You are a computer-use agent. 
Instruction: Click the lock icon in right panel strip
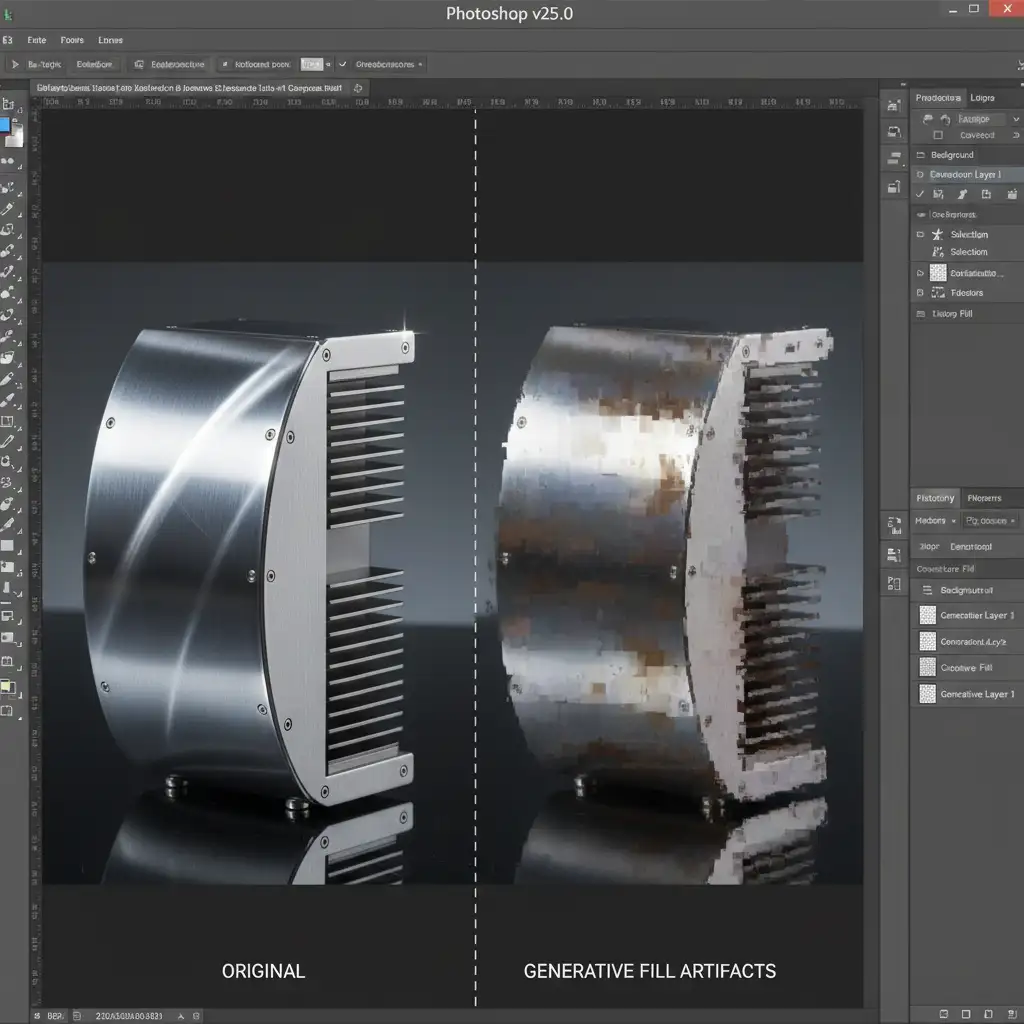tap(893, 186)
